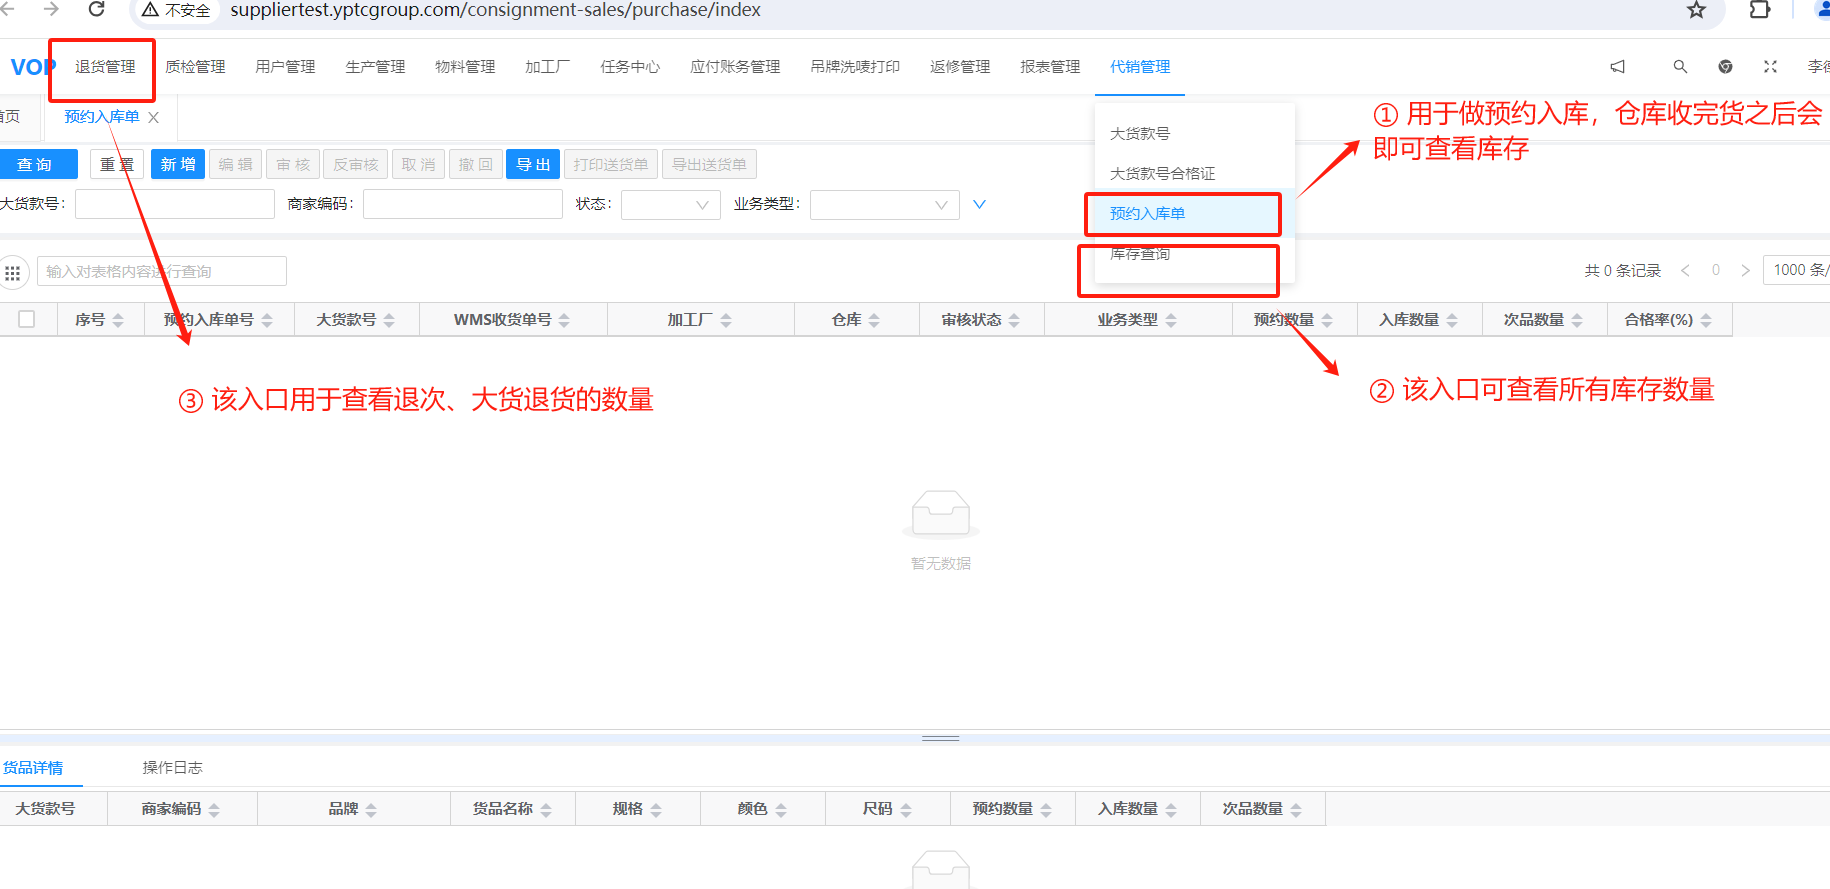The image size is (1830, 889).
Task: Open the 业务类型 dropdown
Action: [884, 205]
